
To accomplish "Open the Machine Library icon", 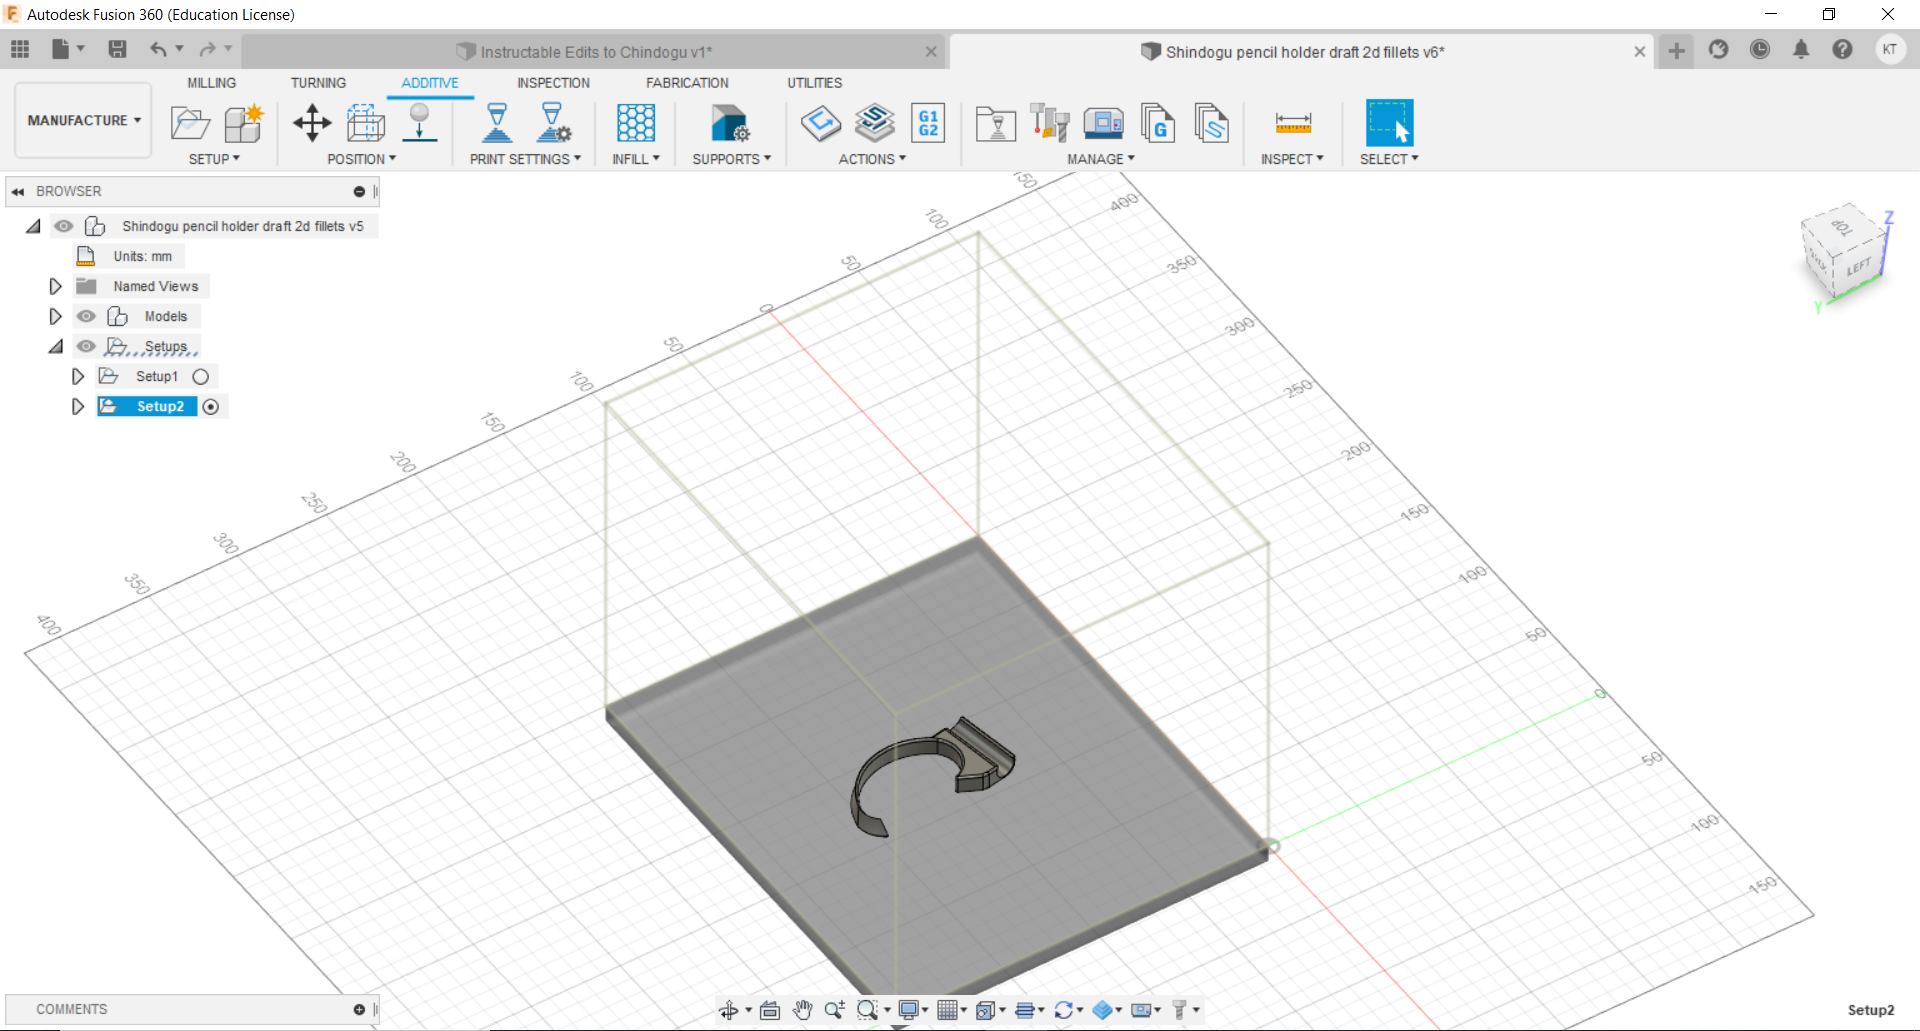I will tap(1104, 123).
